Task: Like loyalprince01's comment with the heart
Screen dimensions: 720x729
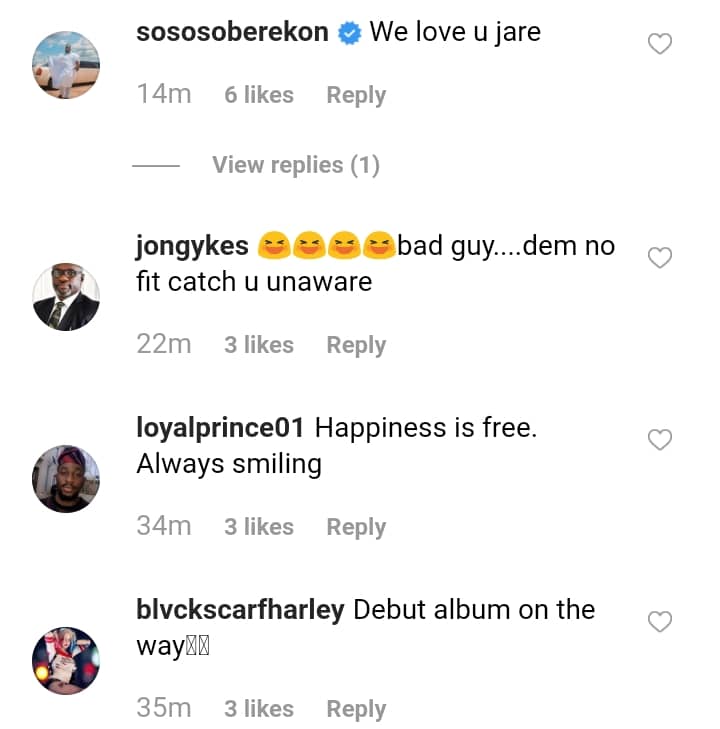Action: (660, 440)
